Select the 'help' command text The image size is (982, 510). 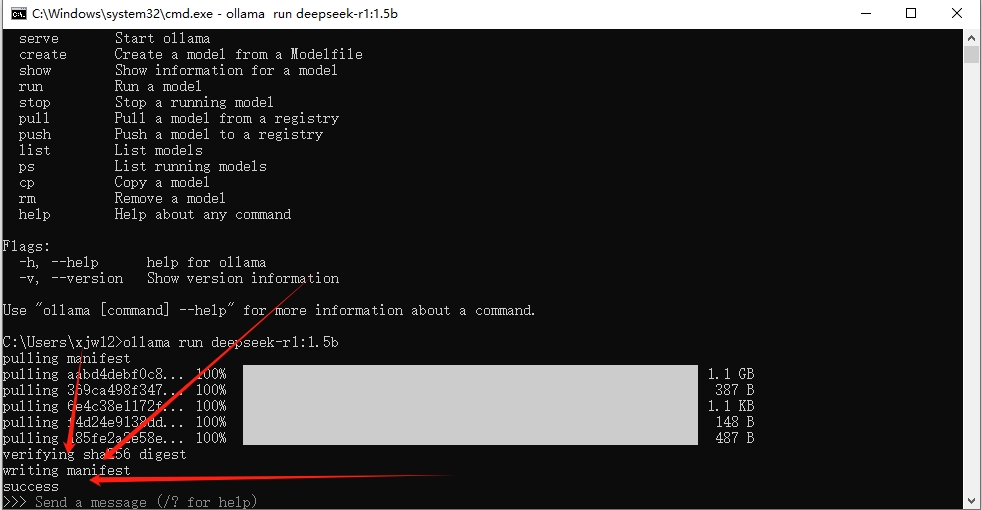(x=34, y=214)
